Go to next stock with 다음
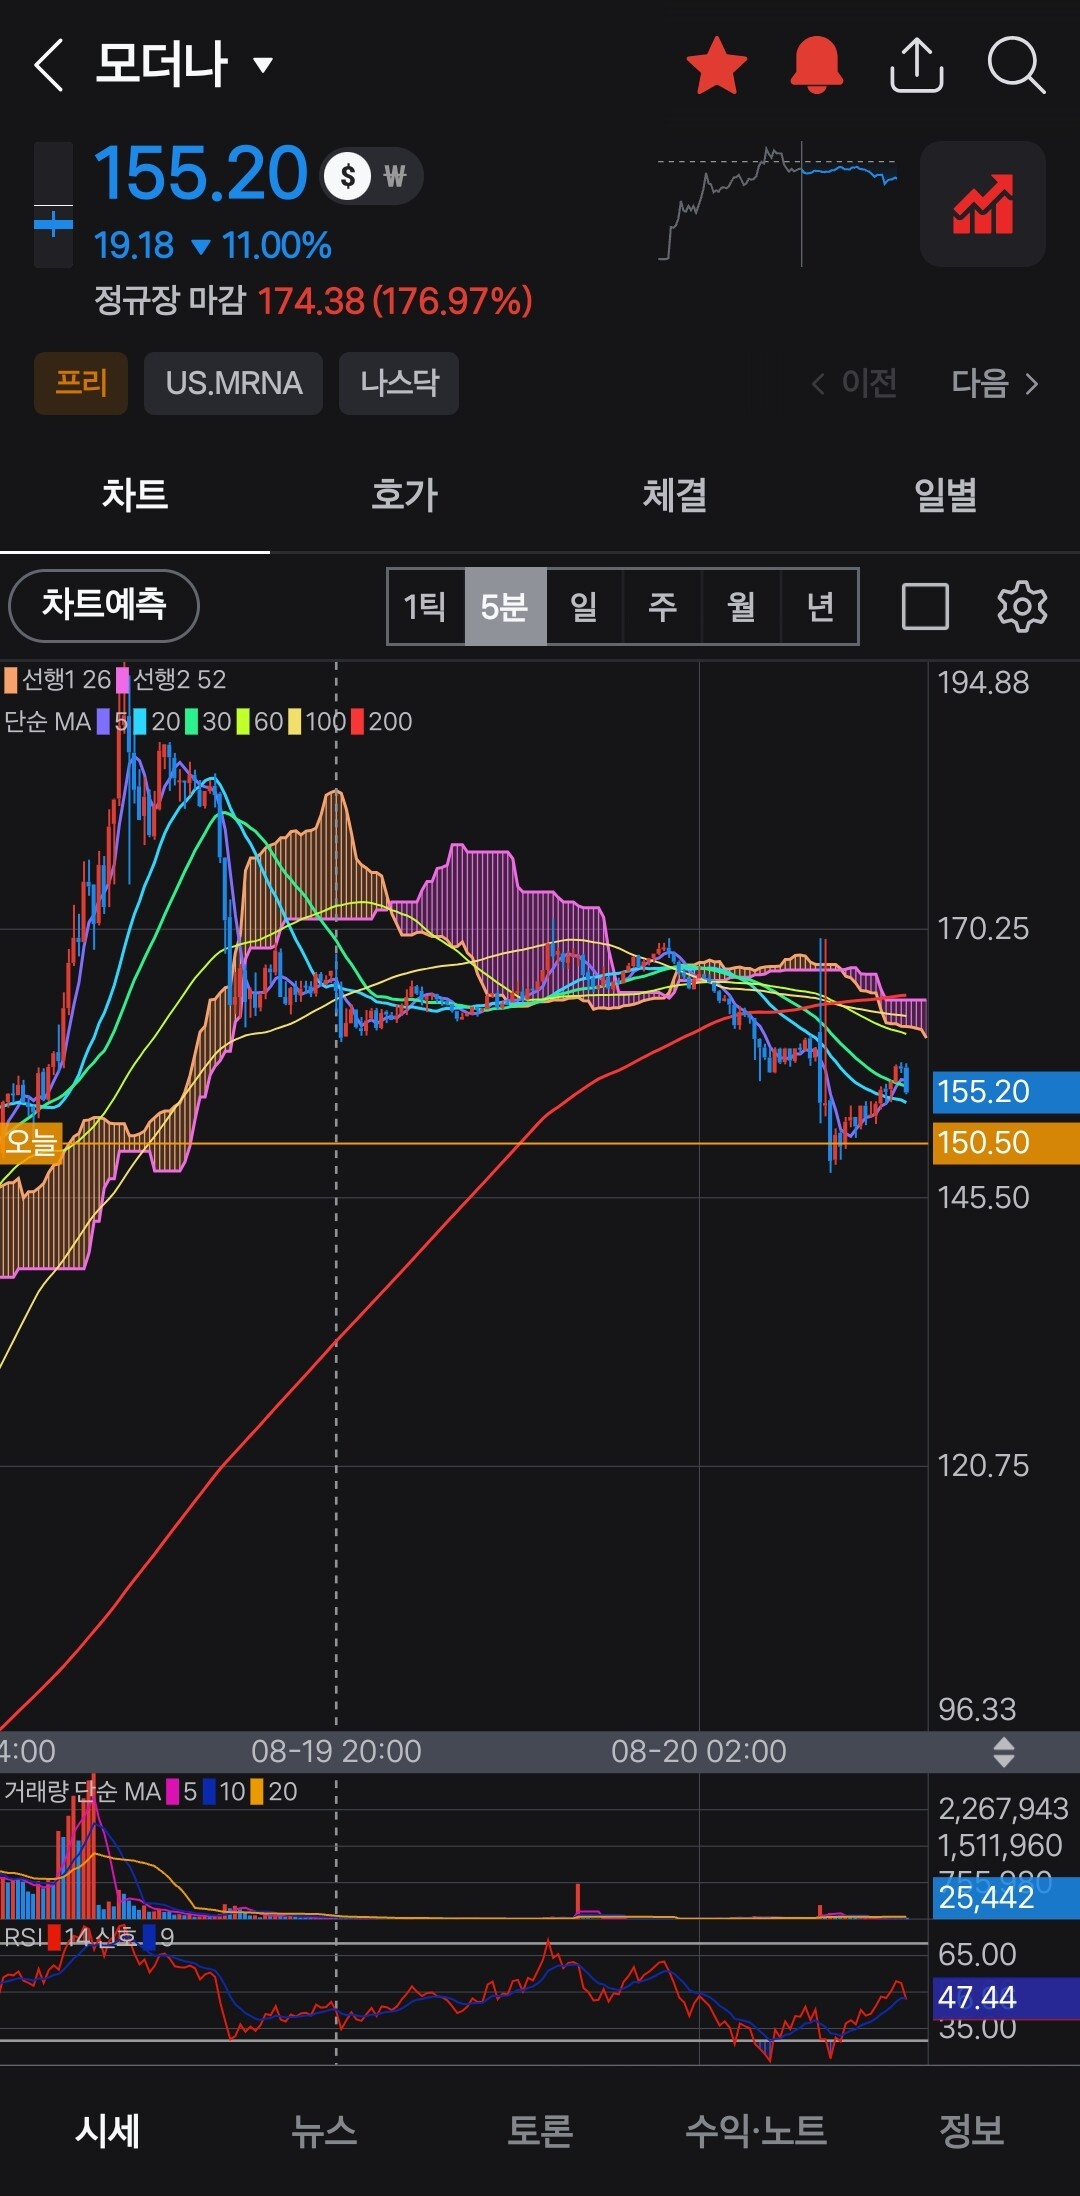The height and width of the screenshot is (2196, 1080). tap(995, 383)
